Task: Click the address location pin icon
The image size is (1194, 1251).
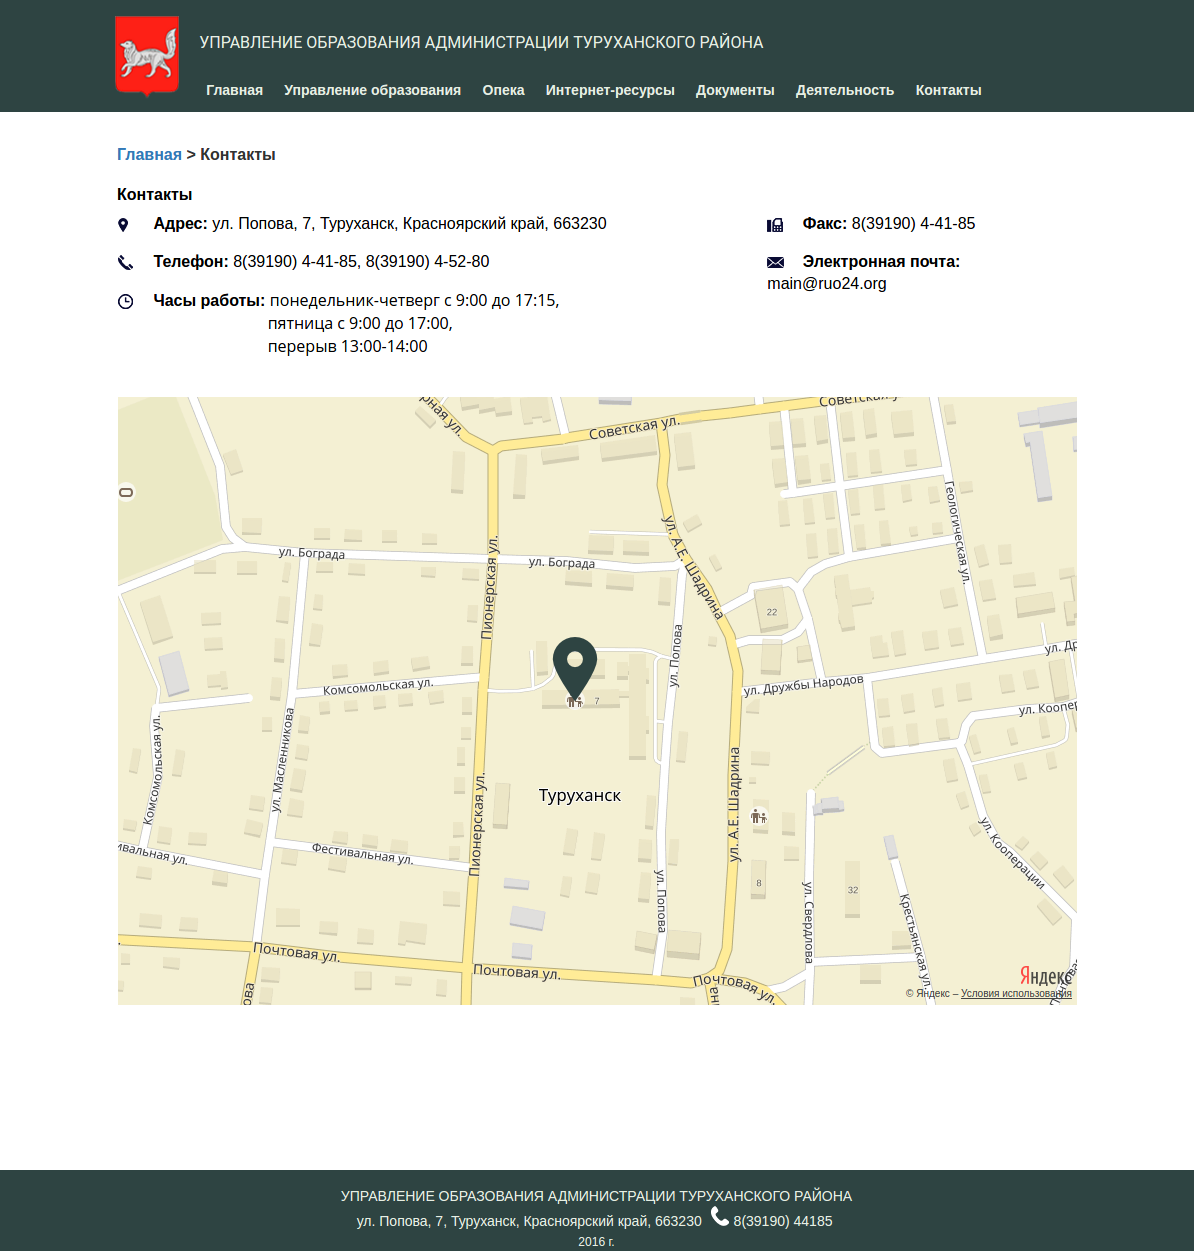Action: coord(123,225)
